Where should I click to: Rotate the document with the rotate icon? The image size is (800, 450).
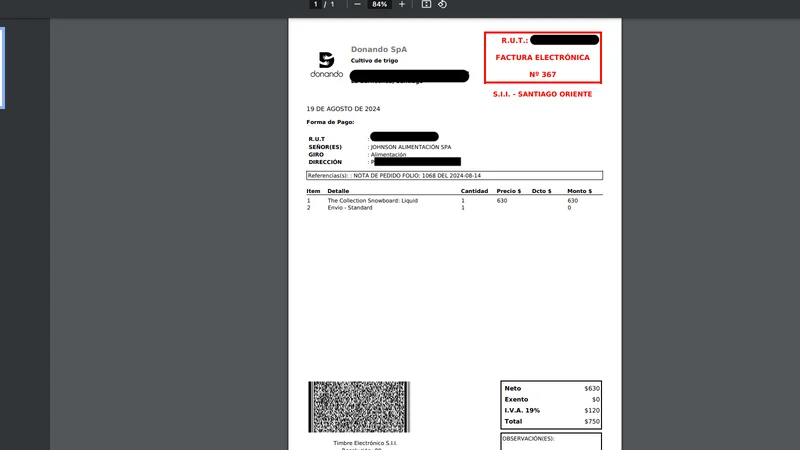[x=442, y=4]
